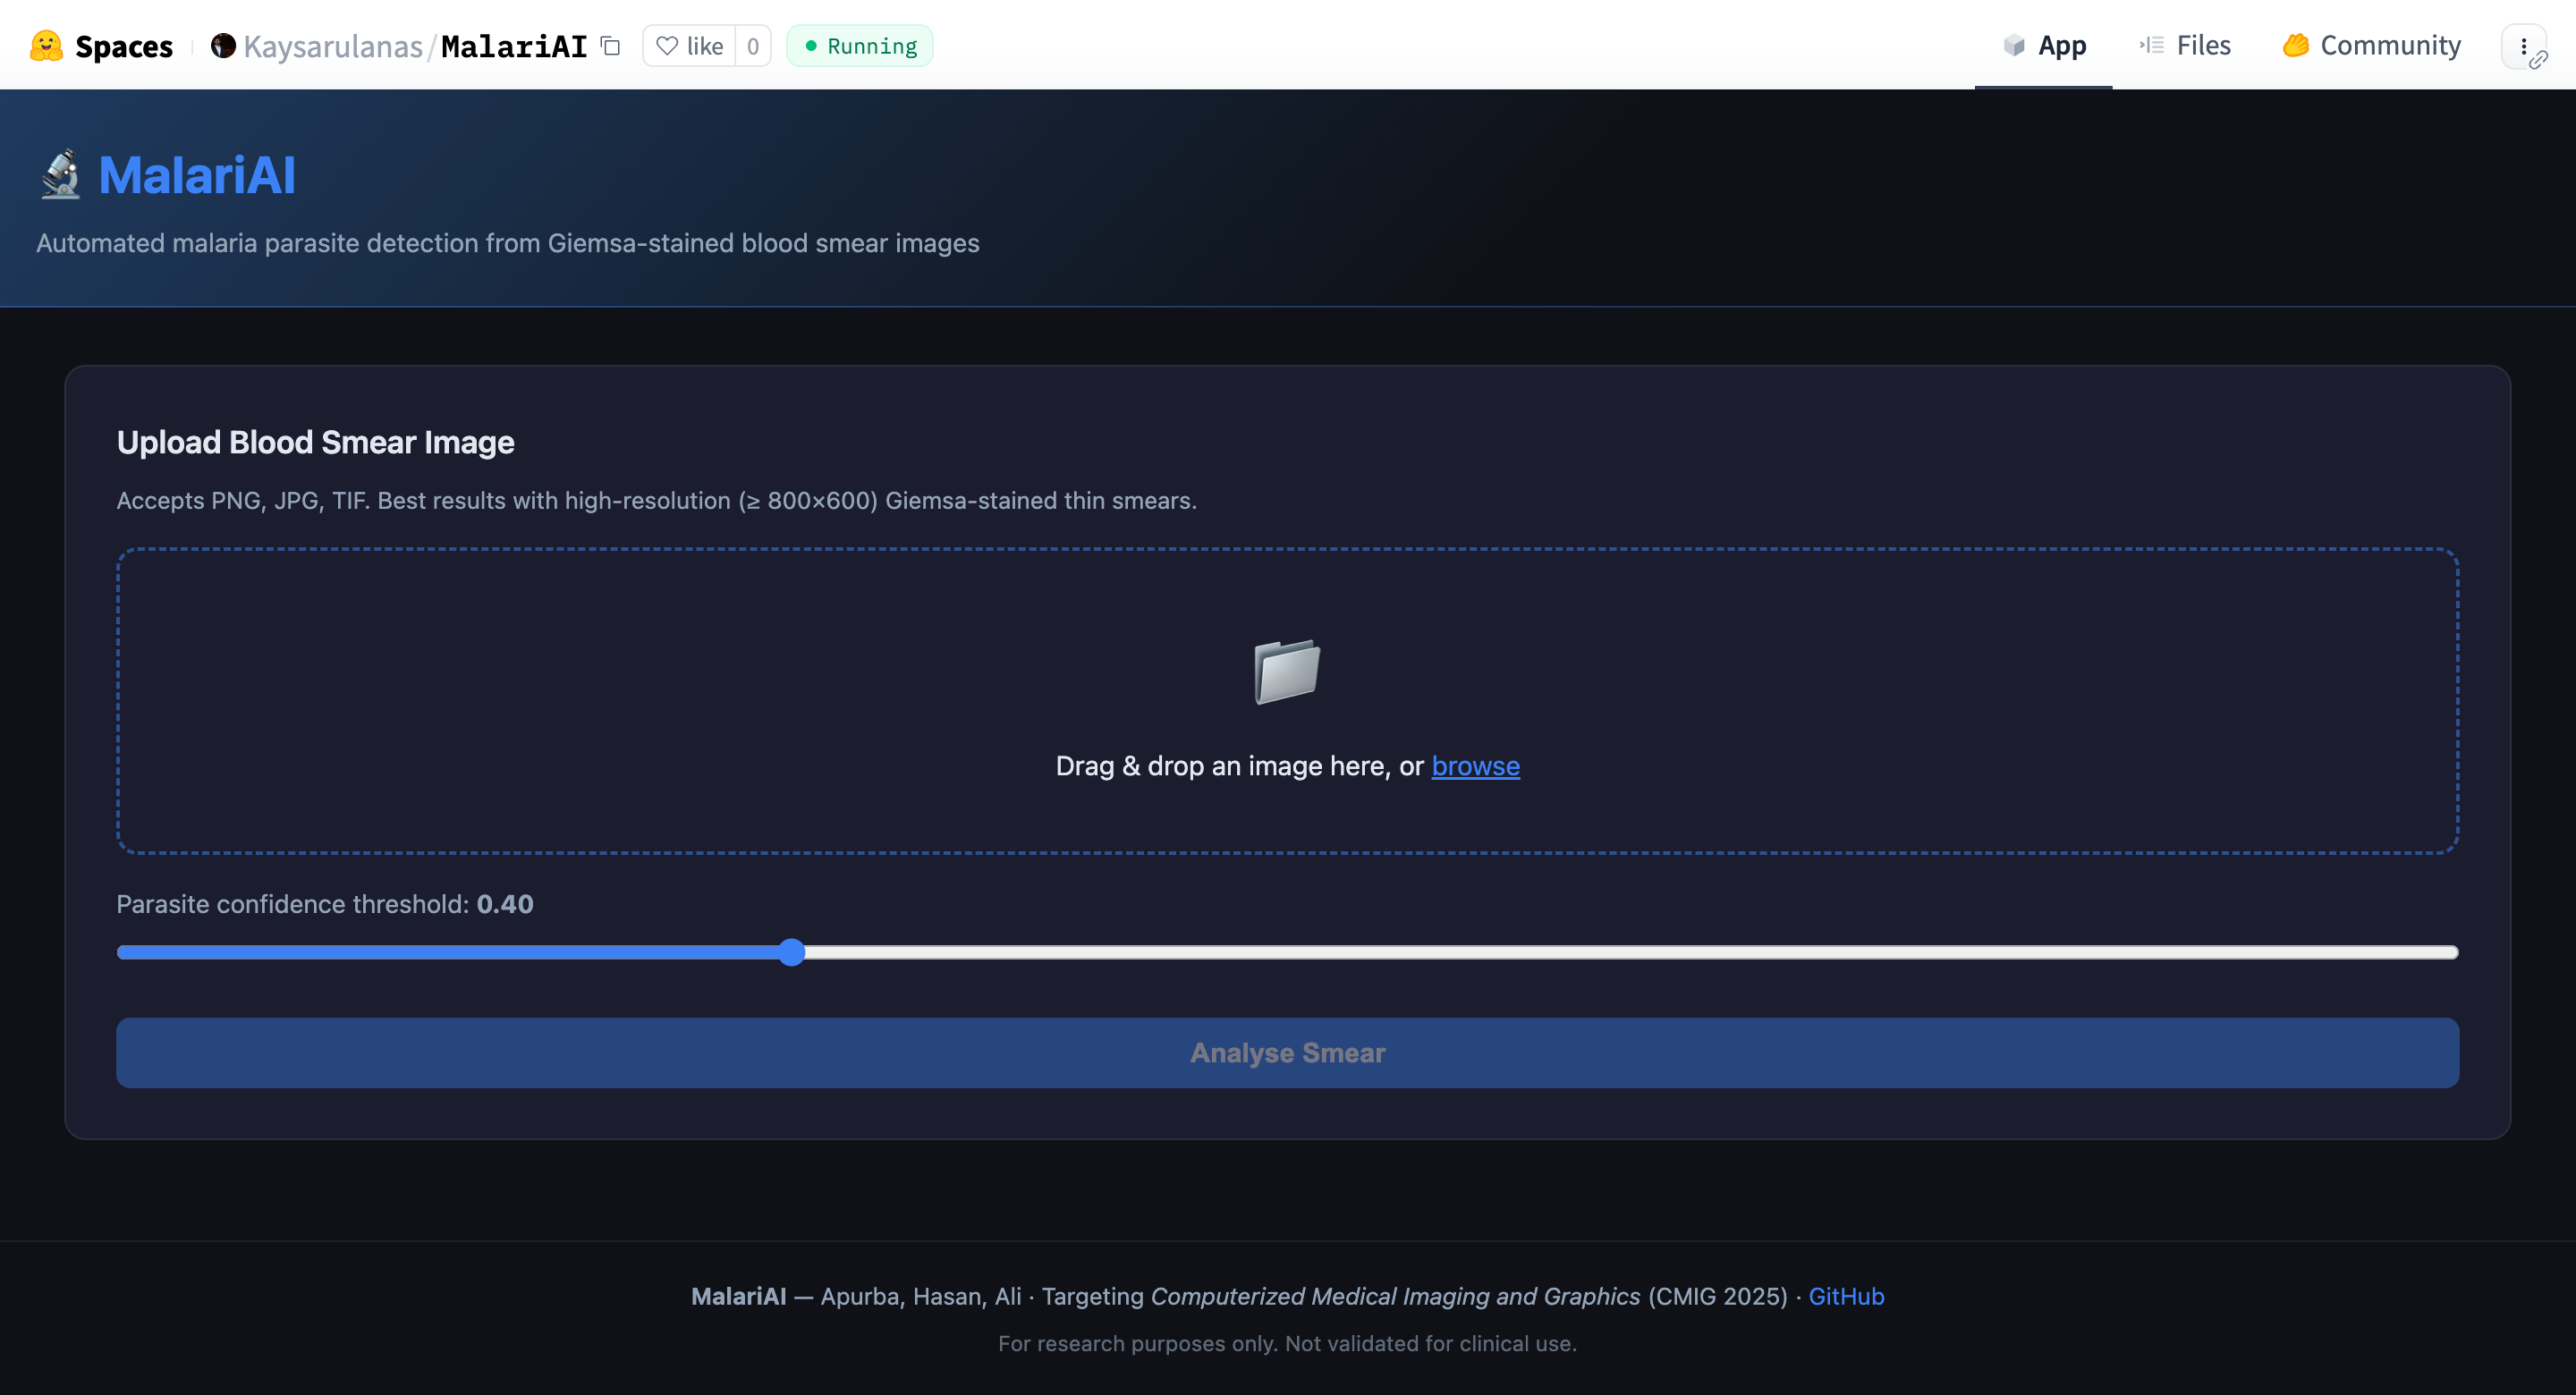Screen dimensions: 2576x1395
Task: Click the Kaysarulanas profile avatar
Action: [x=223, y=46]
